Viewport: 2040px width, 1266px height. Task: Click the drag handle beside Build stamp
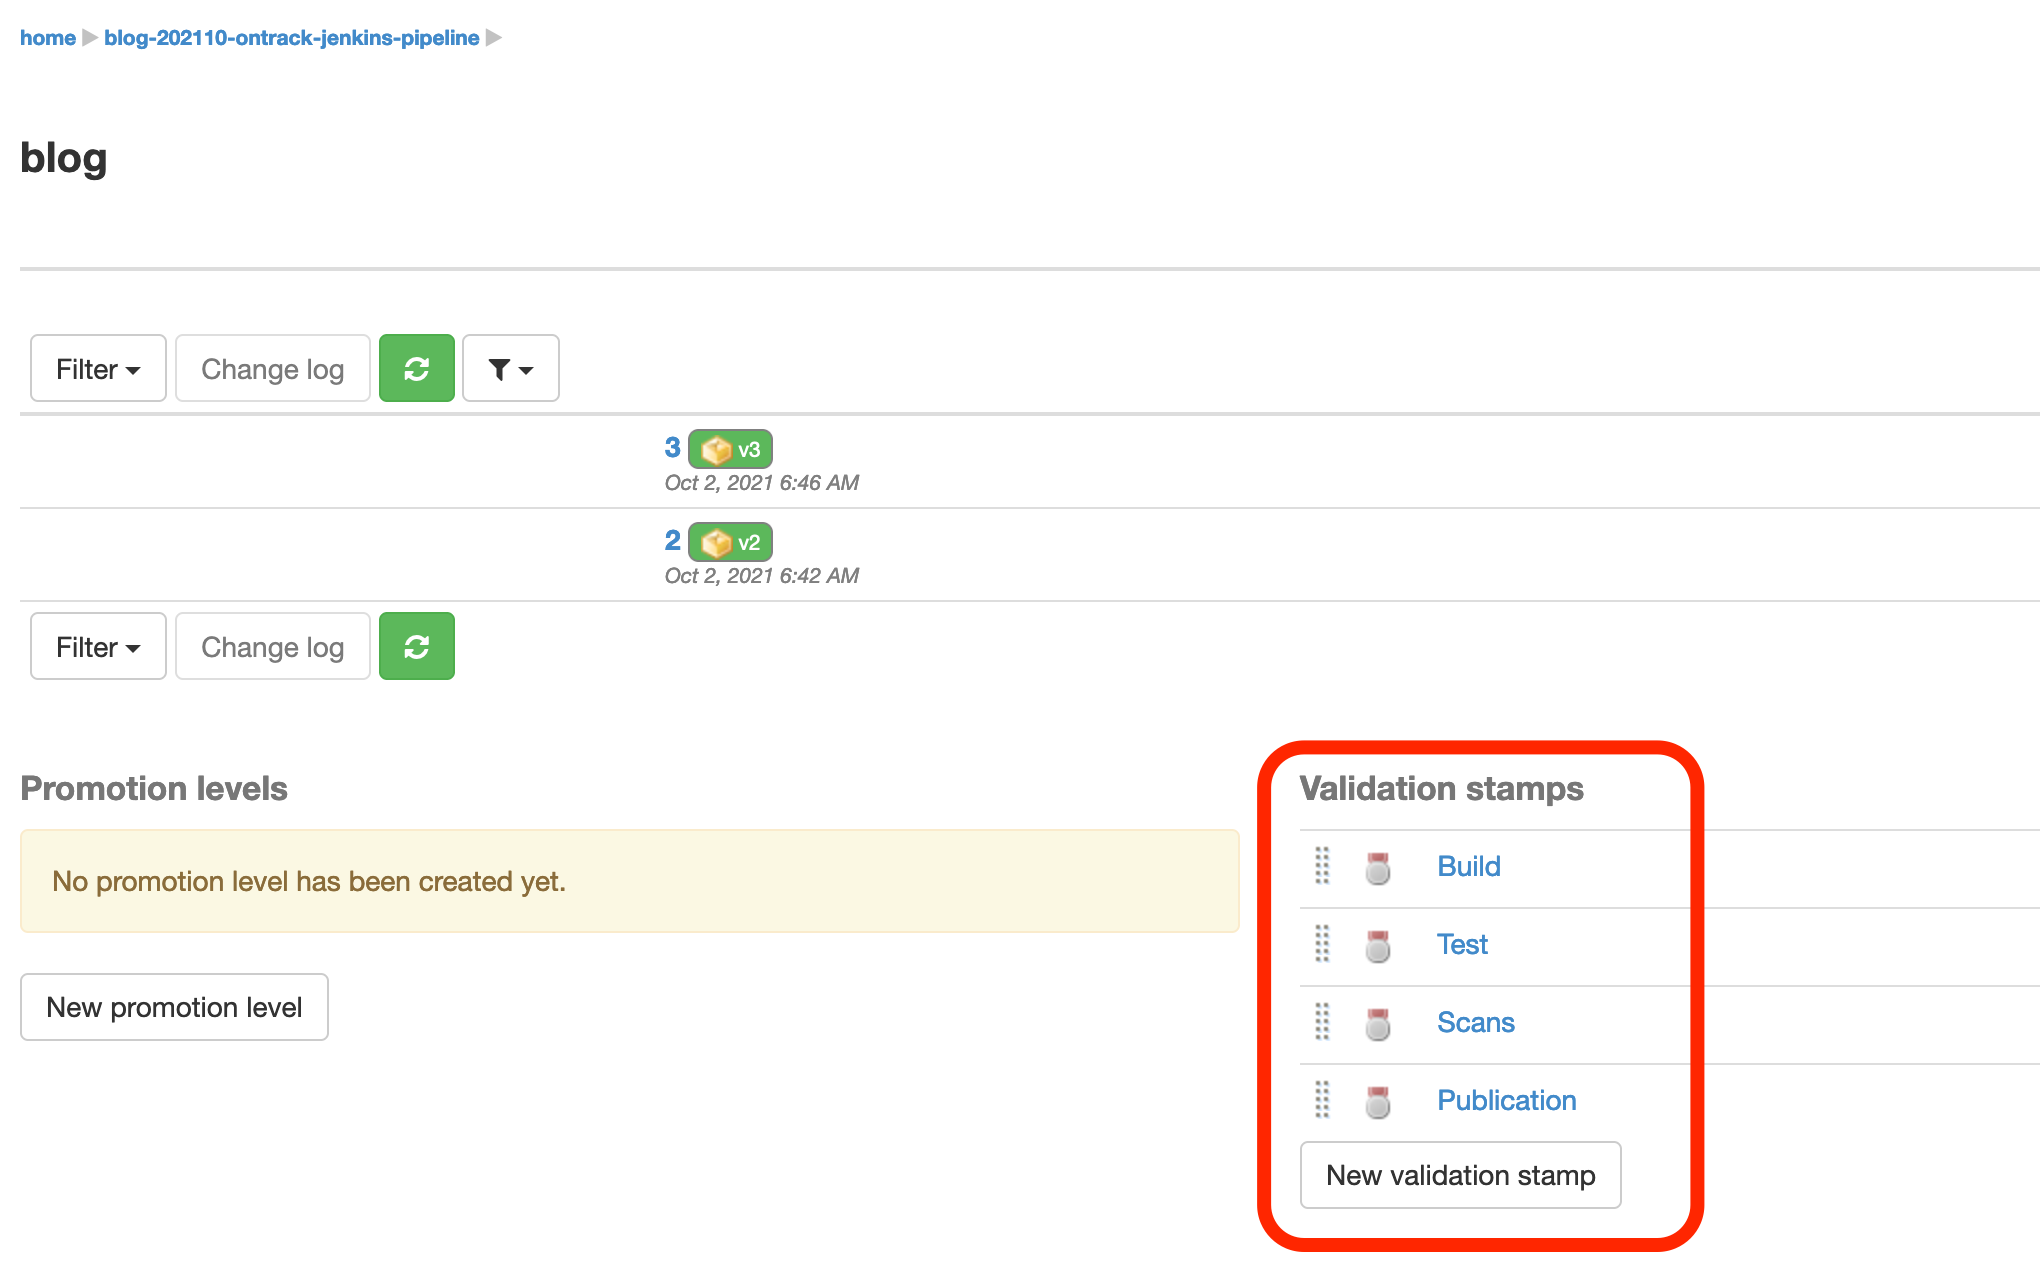point(1322,866)
